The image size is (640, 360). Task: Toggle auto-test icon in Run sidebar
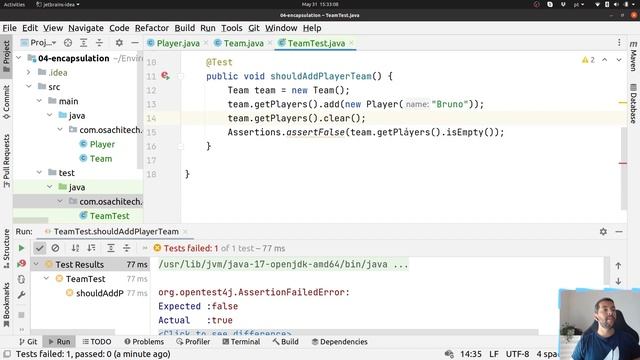coord(21,279)
